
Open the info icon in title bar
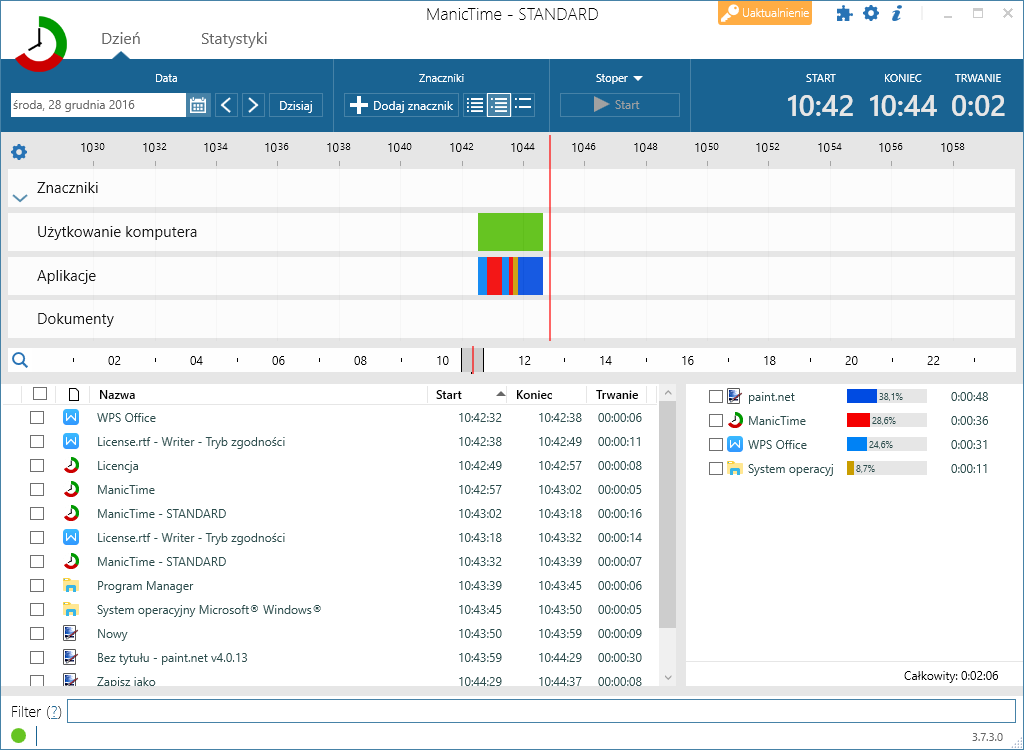897,13
